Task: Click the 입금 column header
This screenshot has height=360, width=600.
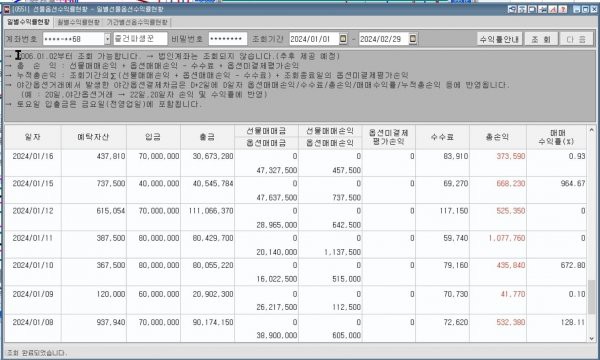Action: coord(153,137)
